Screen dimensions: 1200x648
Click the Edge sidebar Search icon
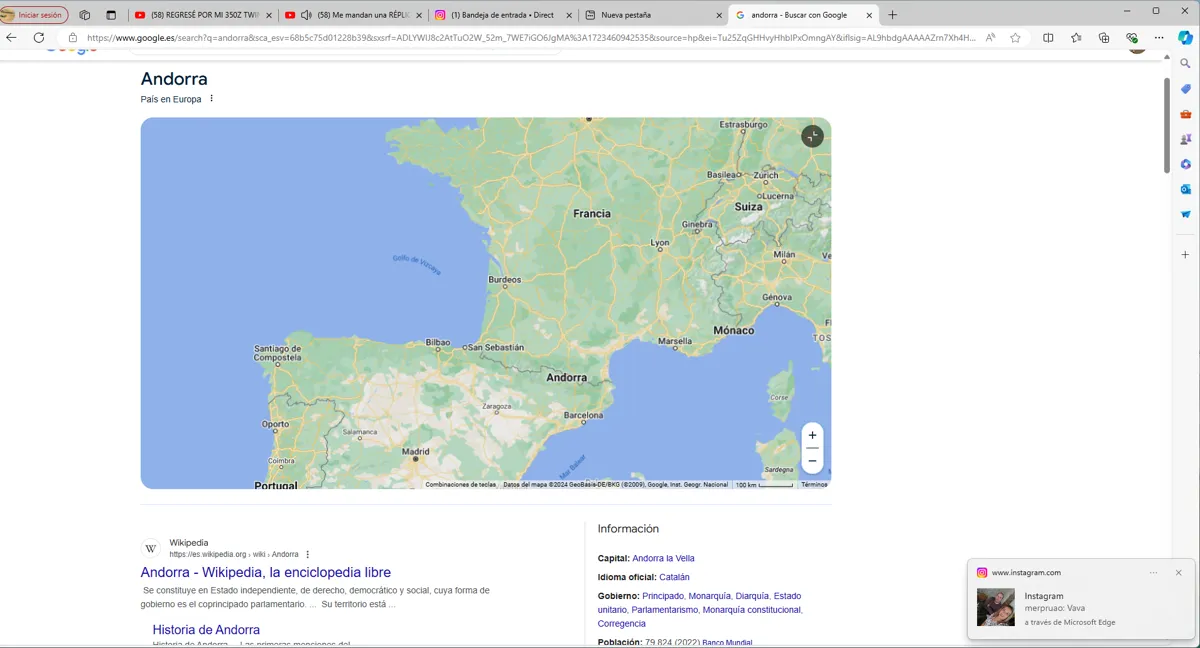pyautogui.click(x=1186, y=63)
